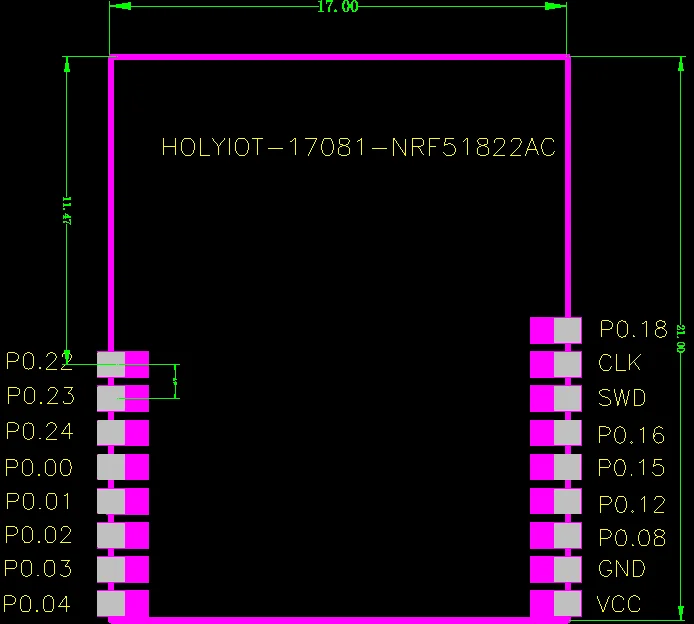This screenshot has width=694, height=624.
Task: Select the CLK pin label
Action: pyautogui.click(x=619, y=363)
